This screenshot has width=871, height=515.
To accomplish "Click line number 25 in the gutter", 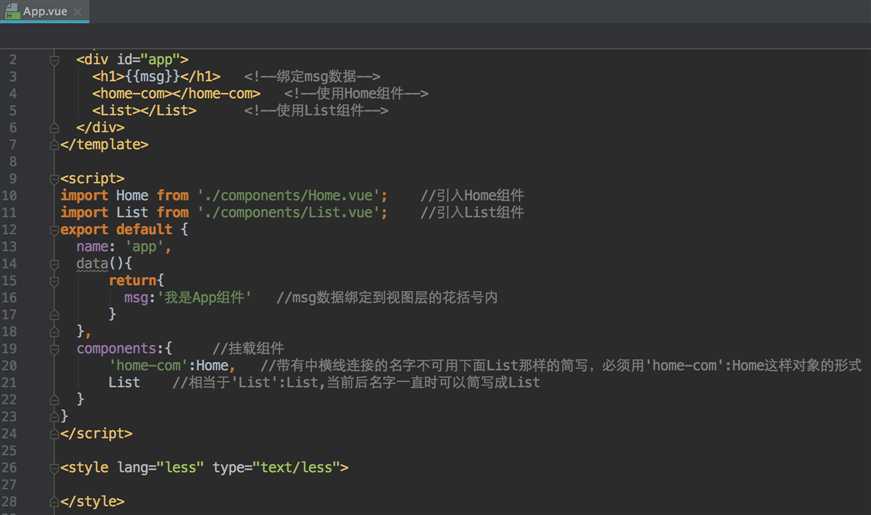I will pos(9,451).
